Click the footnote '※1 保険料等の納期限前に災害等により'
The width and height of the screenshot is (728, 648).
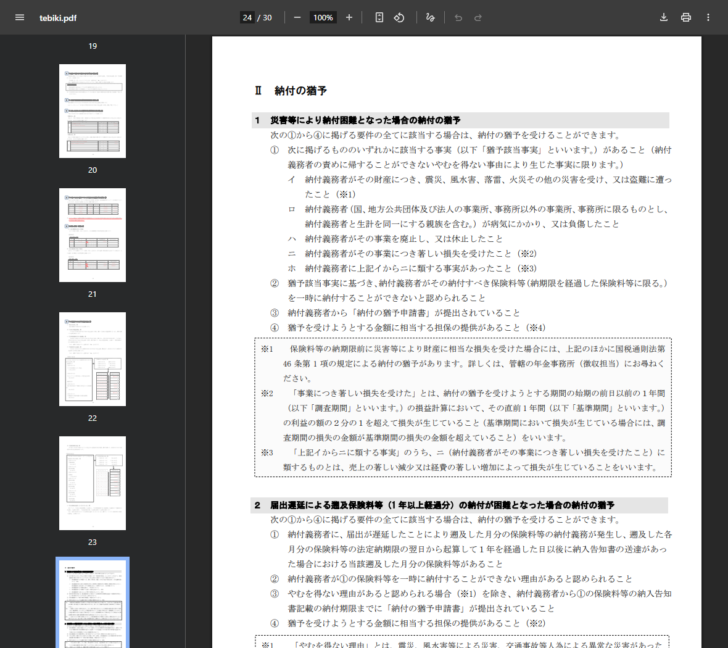(x=463, y=363)
